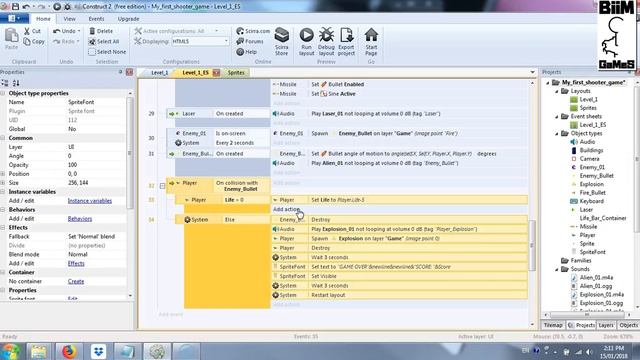Collapse My_first_shooter_game project root
This screenshot has height=360, width=640.
548,83
